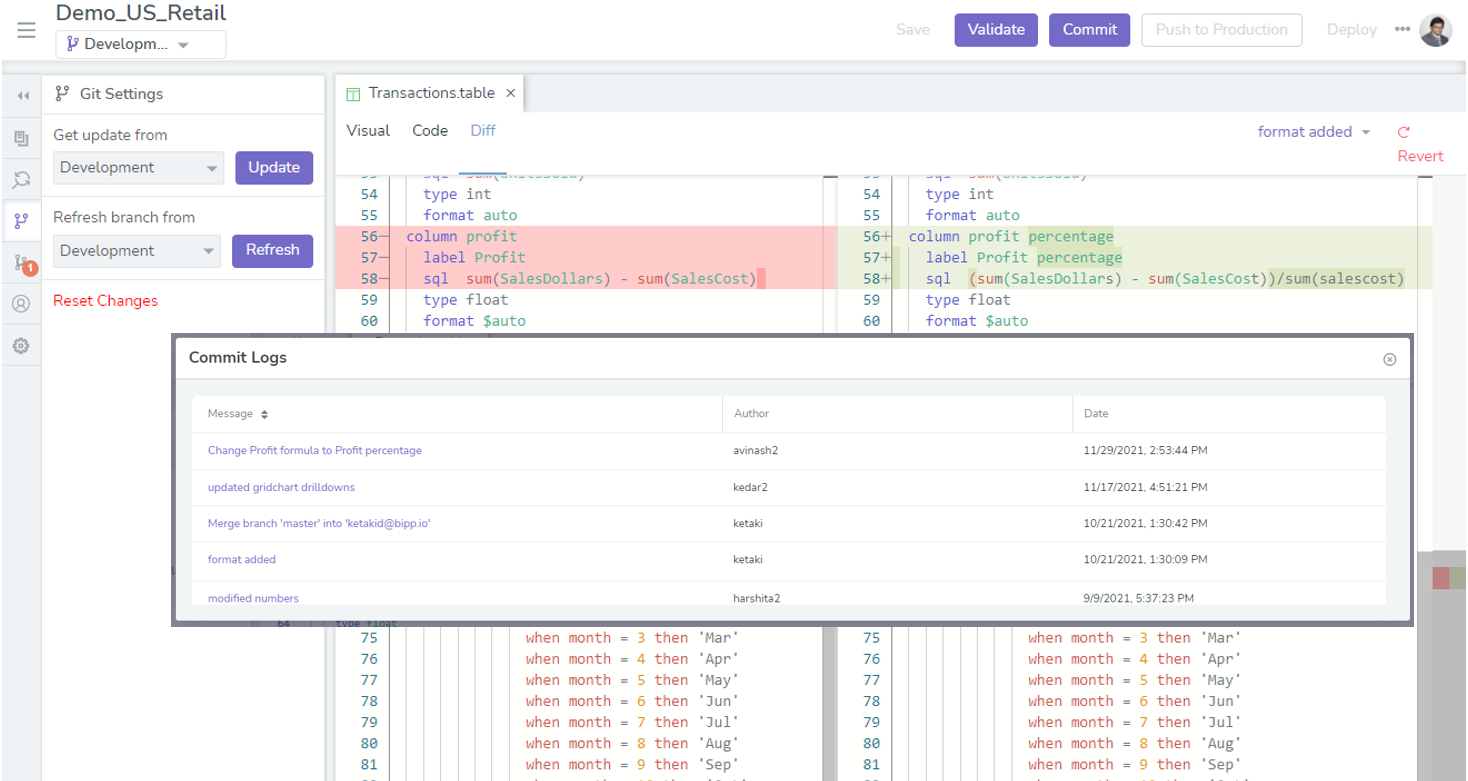Open the Git branch panel icon

21,221
